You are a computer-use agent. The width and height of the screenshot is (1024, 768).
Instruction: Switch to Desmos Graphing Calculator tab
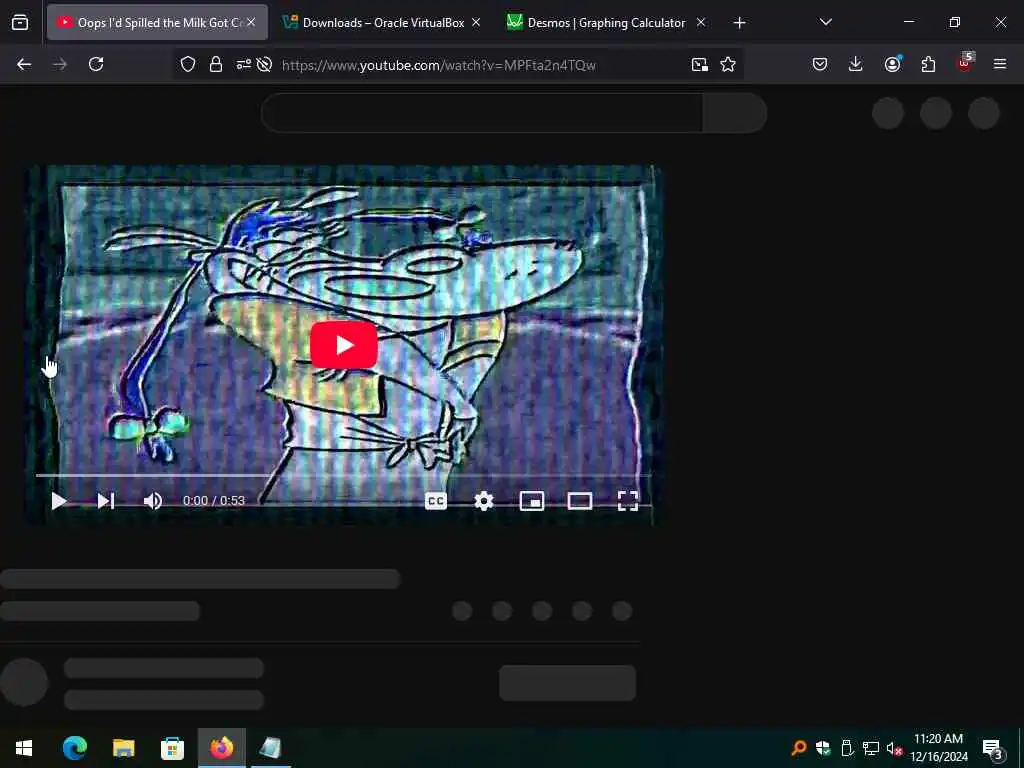coord(607,23)
